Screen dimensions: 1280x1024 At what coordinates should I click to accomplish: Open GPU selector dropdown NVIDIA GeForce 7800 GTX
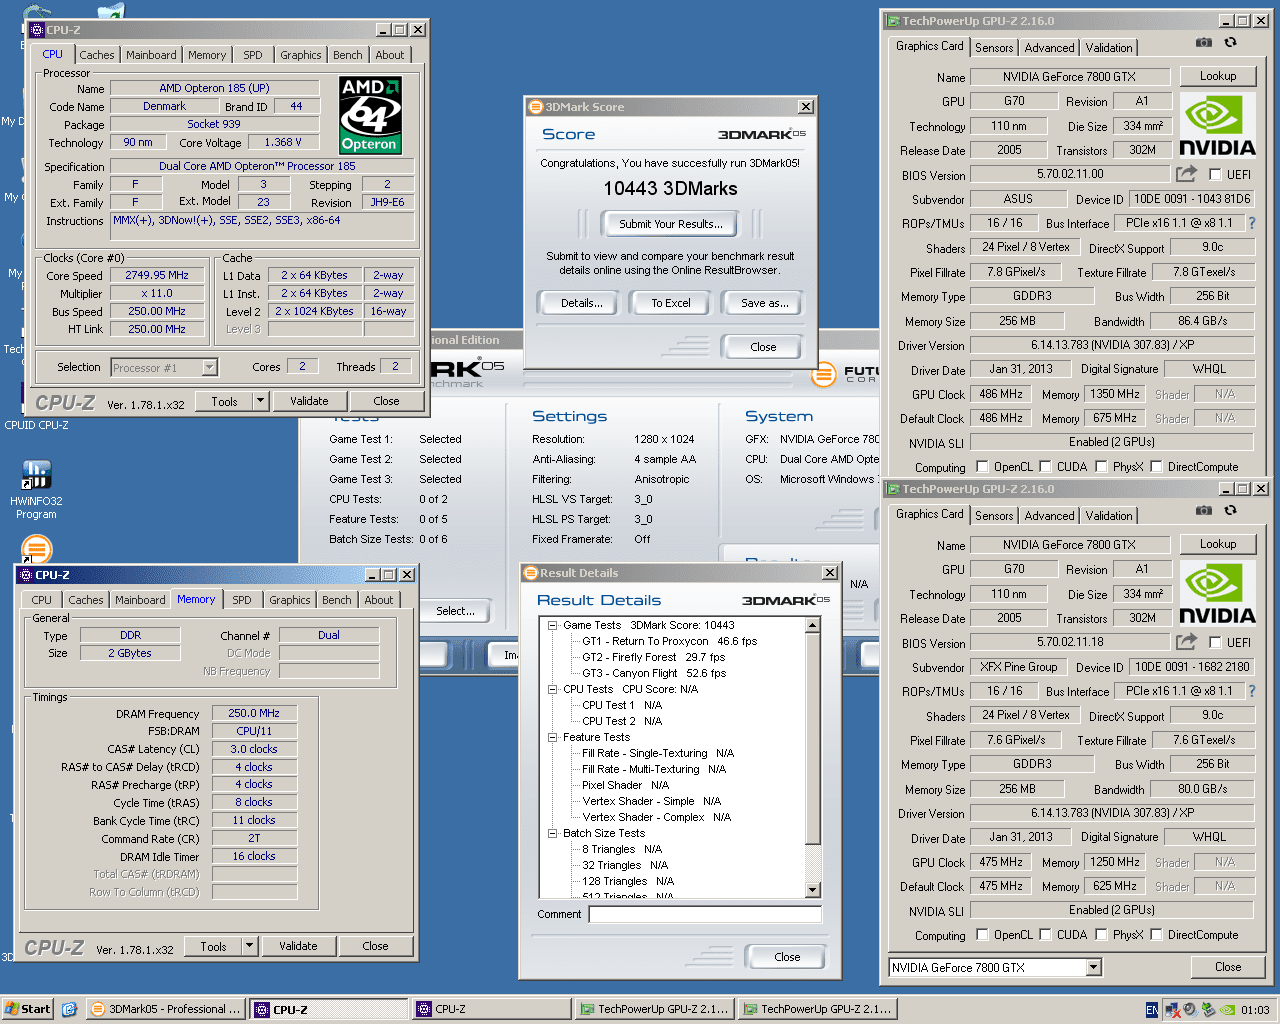click(x=995, y=967)
